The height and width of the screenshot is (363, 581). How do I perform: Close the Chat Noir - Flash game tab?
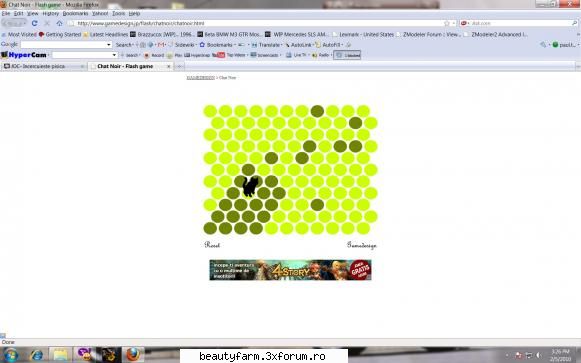coord(169,66)
